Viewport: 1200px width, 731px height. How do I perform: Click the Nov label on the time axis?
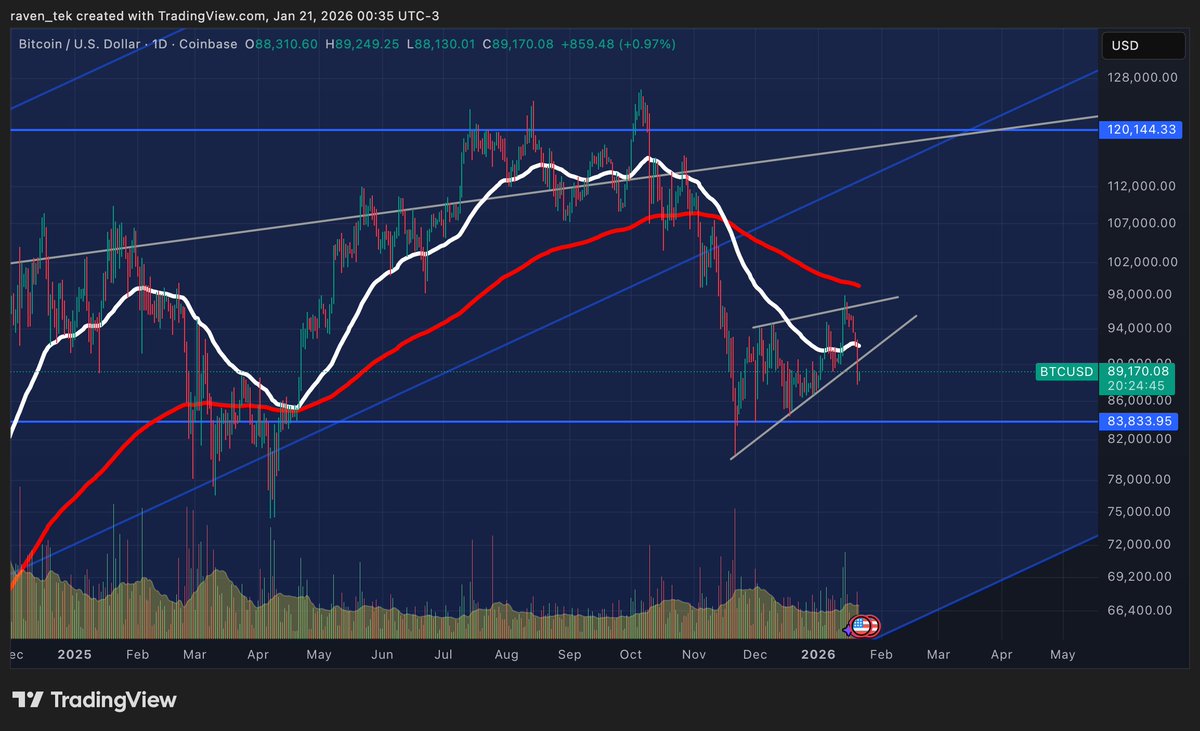pyautogui.click(x=693, y=655)
